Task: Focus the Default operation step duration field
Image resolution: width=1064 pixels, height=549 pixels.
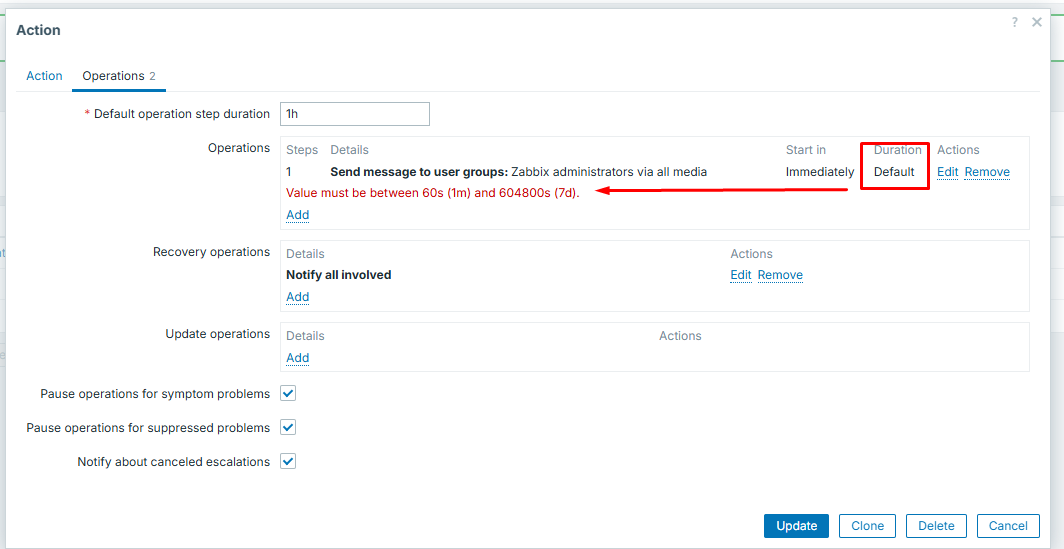Action: click(355, 114)
